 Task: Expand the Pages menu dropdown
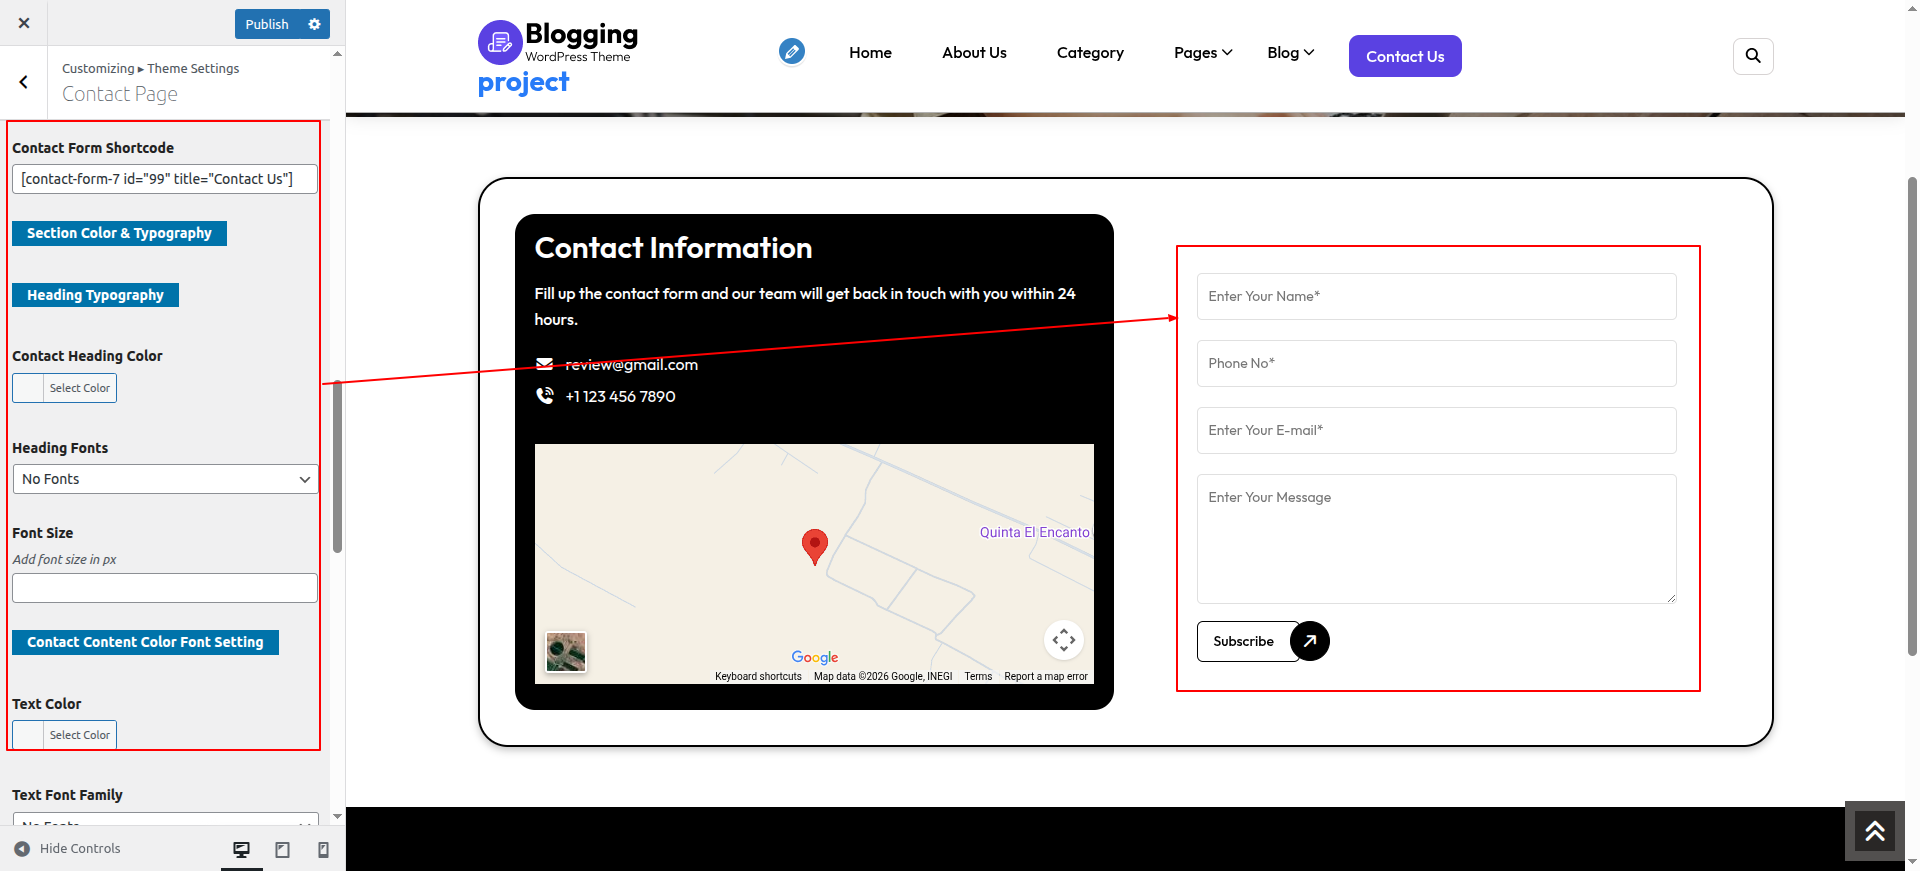click(1202, 53)
